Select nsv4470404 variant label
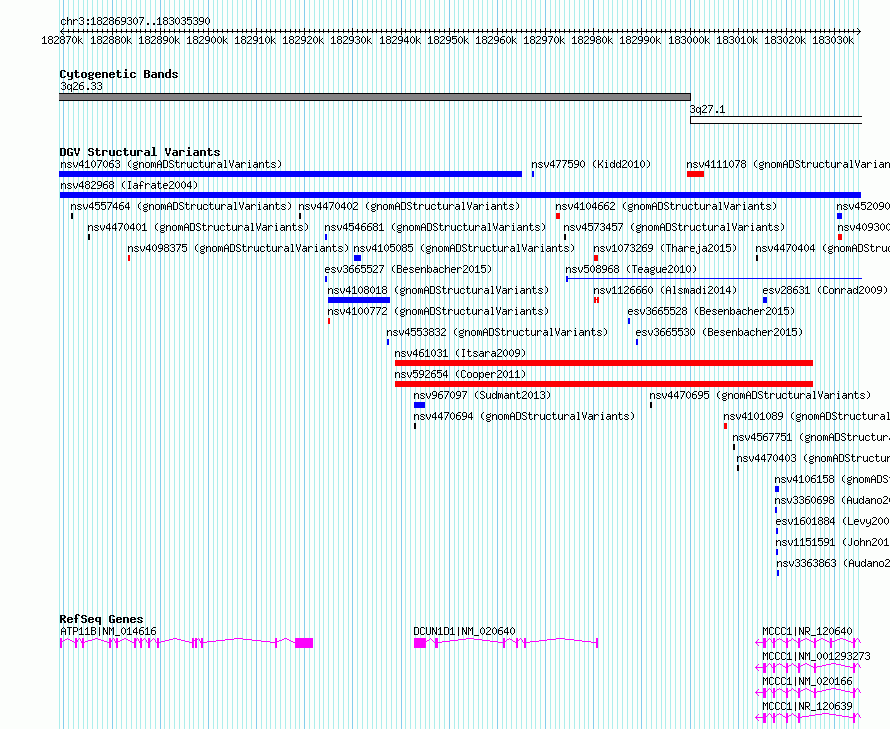This screenshot has width=890, height=729. 822,248
